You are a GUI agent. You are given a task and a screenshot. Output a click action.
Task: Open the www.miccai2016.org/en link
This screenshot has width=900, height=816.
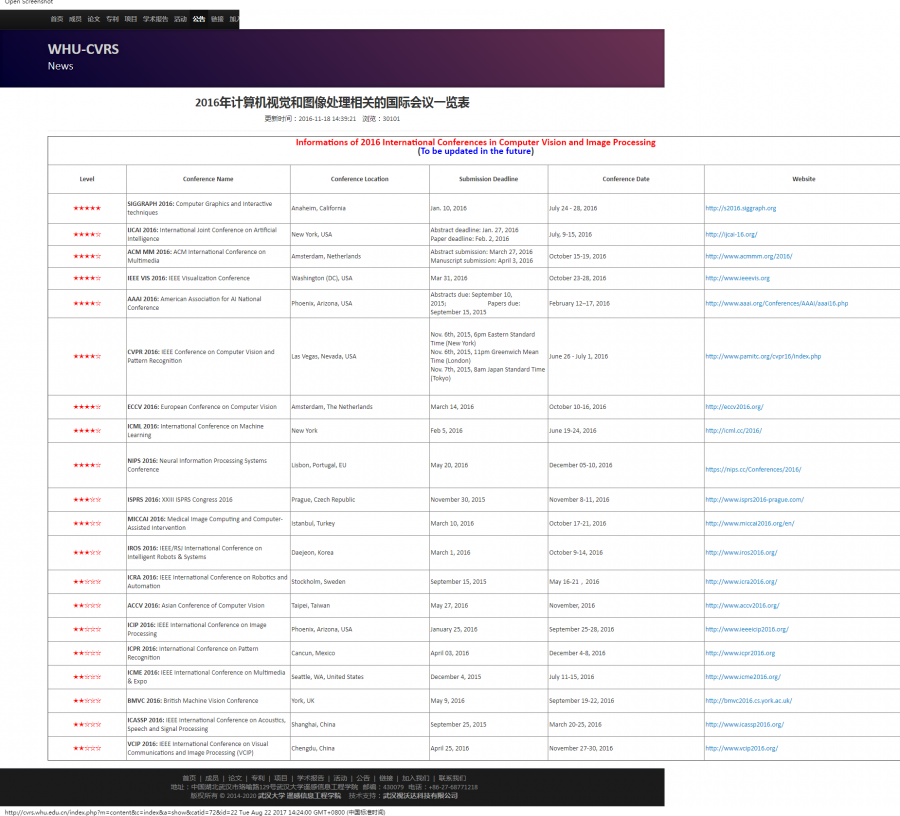(750, 523)
